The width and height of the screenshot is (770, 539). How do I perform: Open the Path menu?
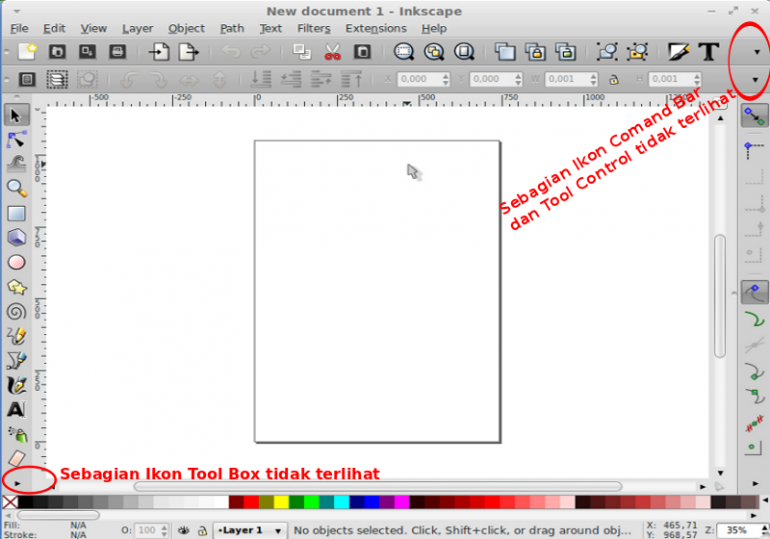(232, 28)
